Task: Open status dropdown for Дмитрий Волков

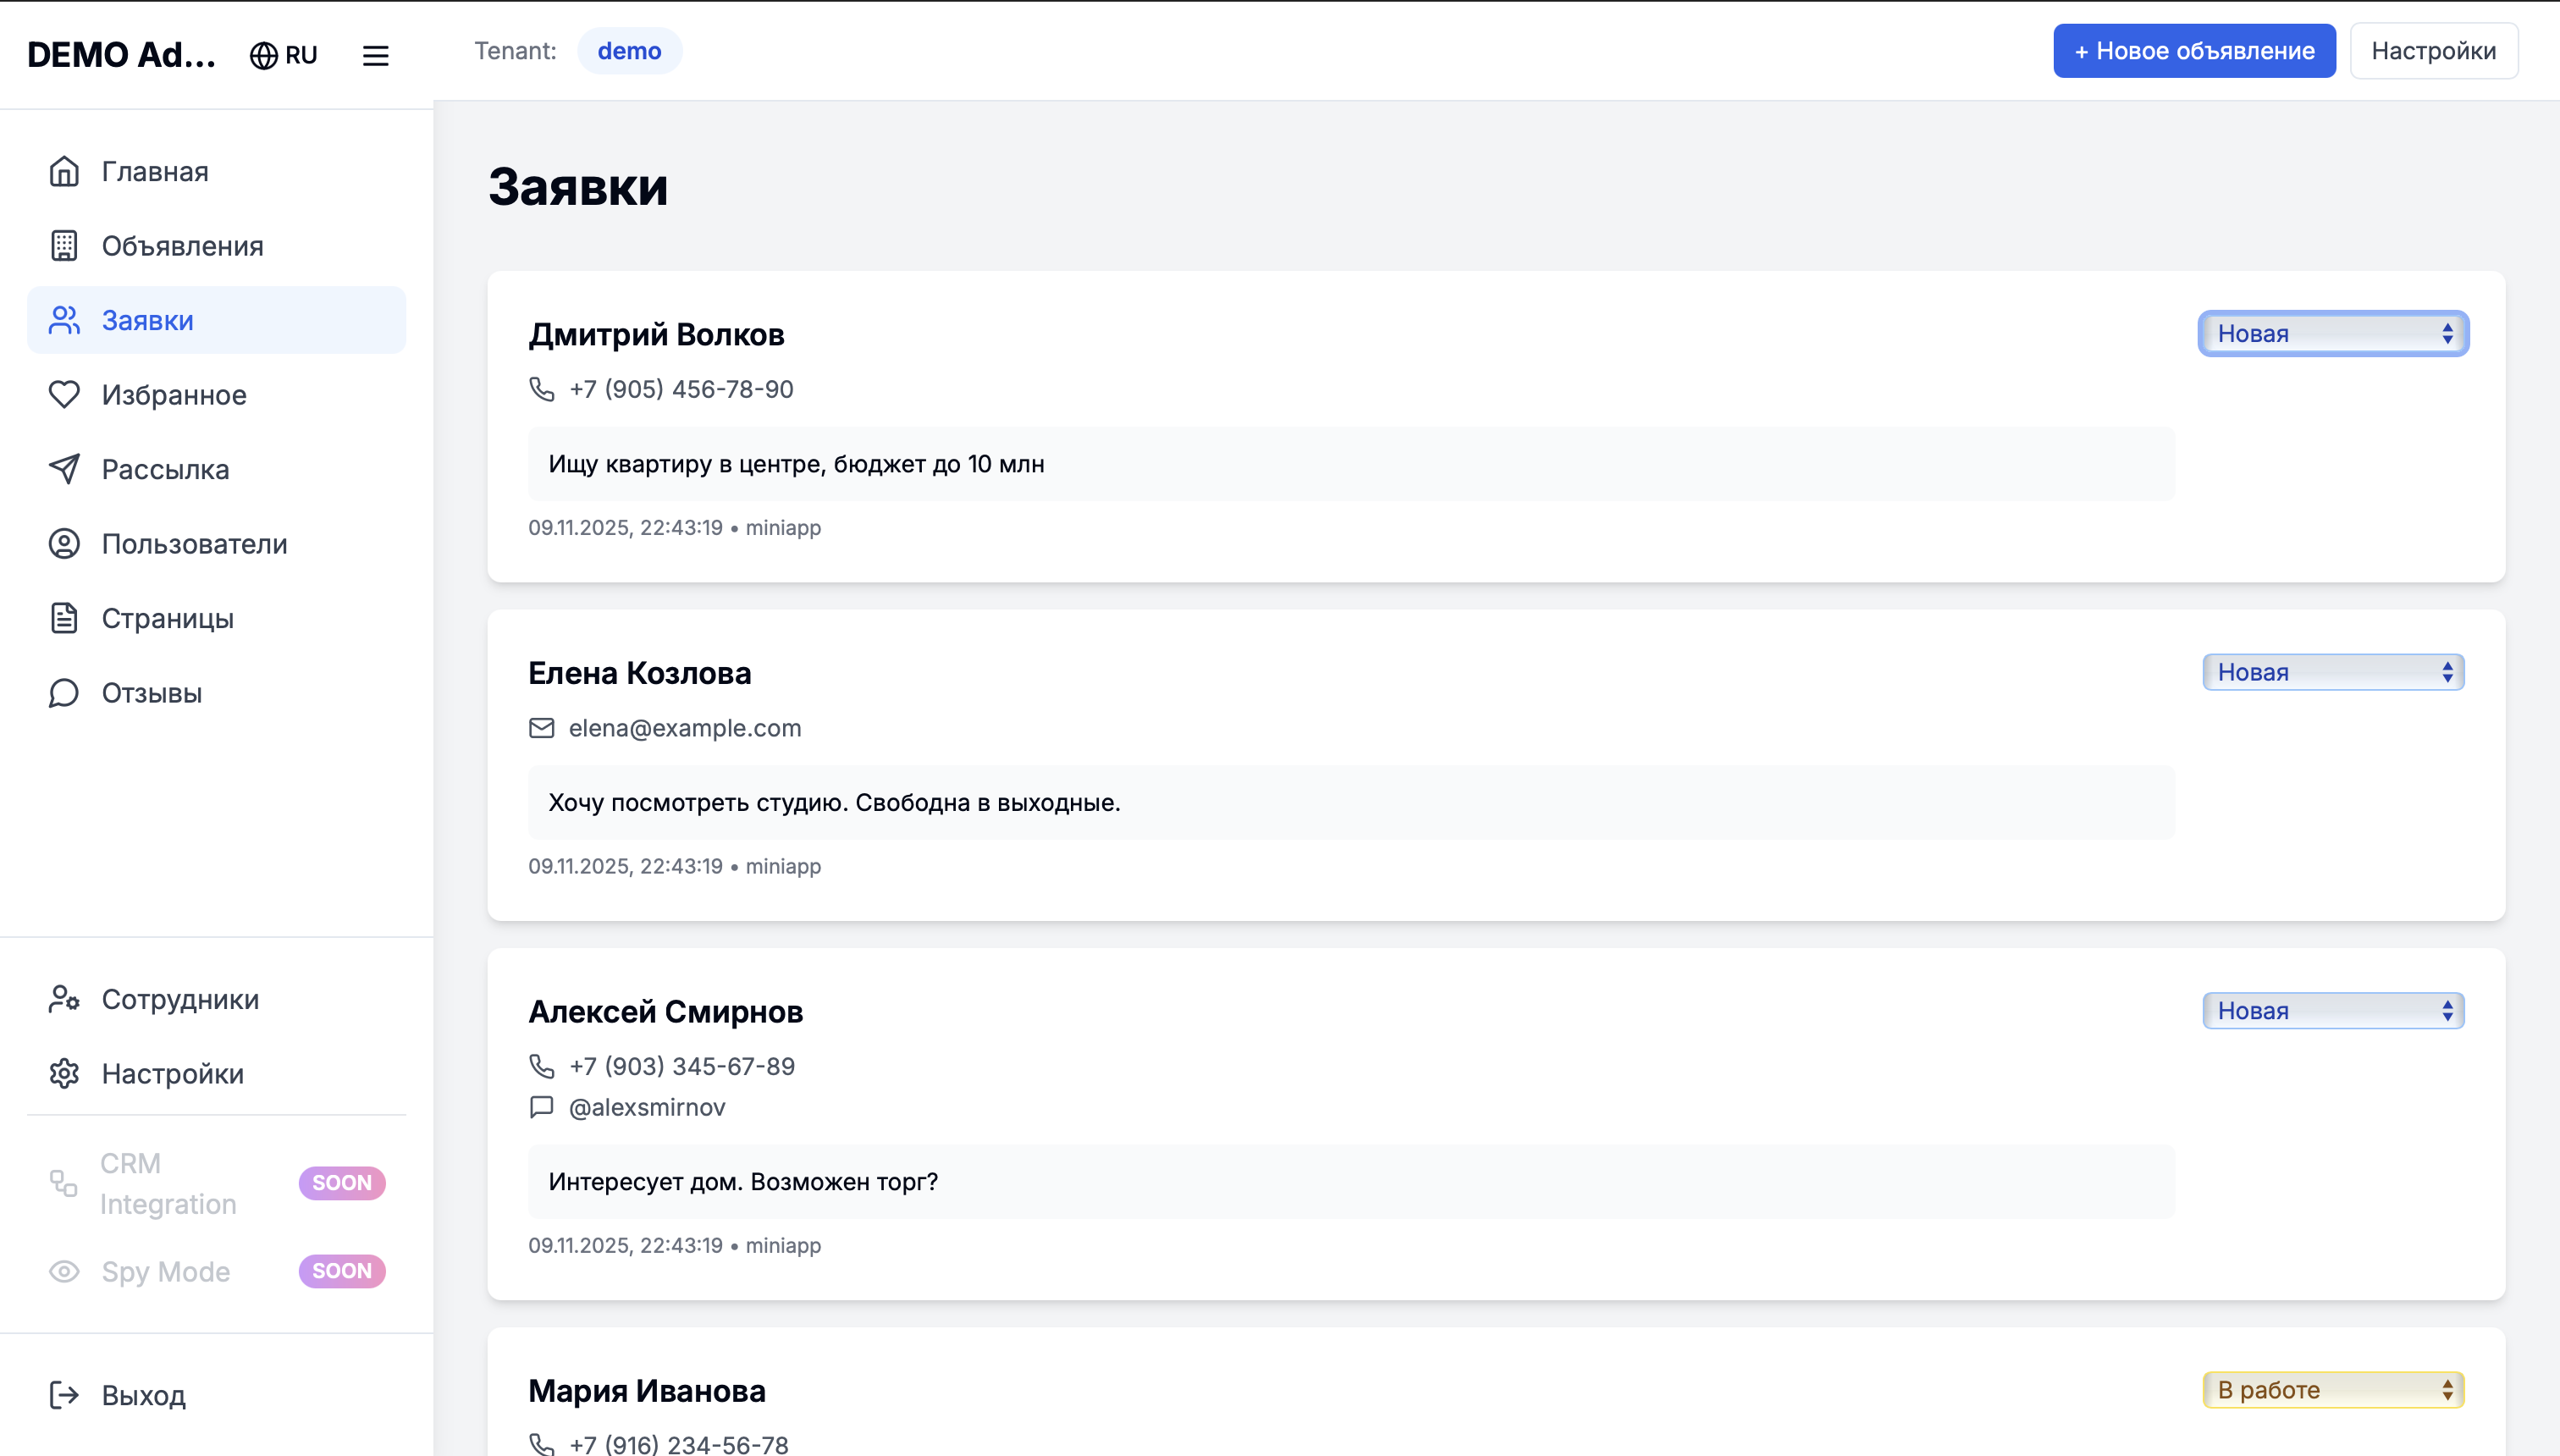Action: coord(2333,334)
